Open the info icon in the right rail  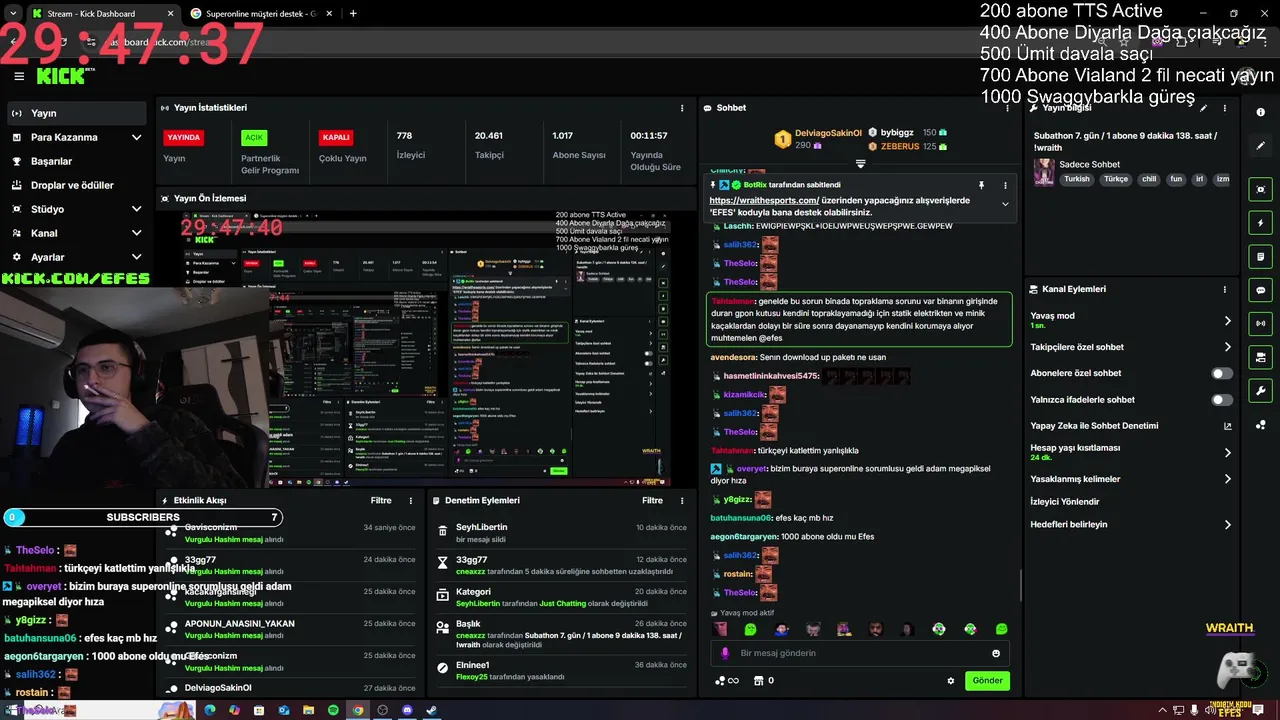(x=1261, y=112)
